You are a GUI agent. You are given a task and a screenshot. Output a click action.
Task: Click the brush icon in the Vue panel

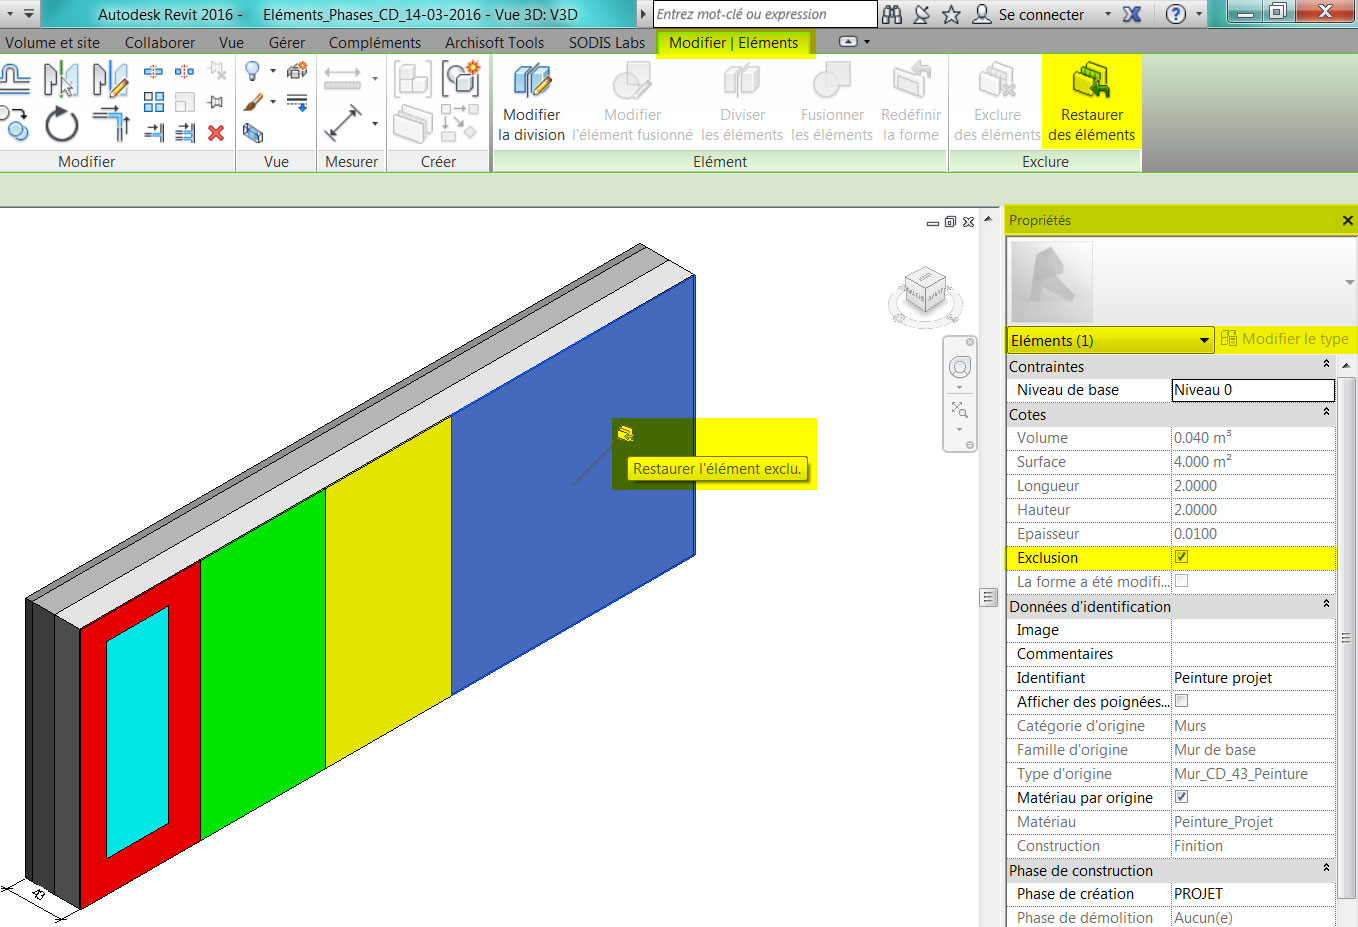[x=253, y=102]
